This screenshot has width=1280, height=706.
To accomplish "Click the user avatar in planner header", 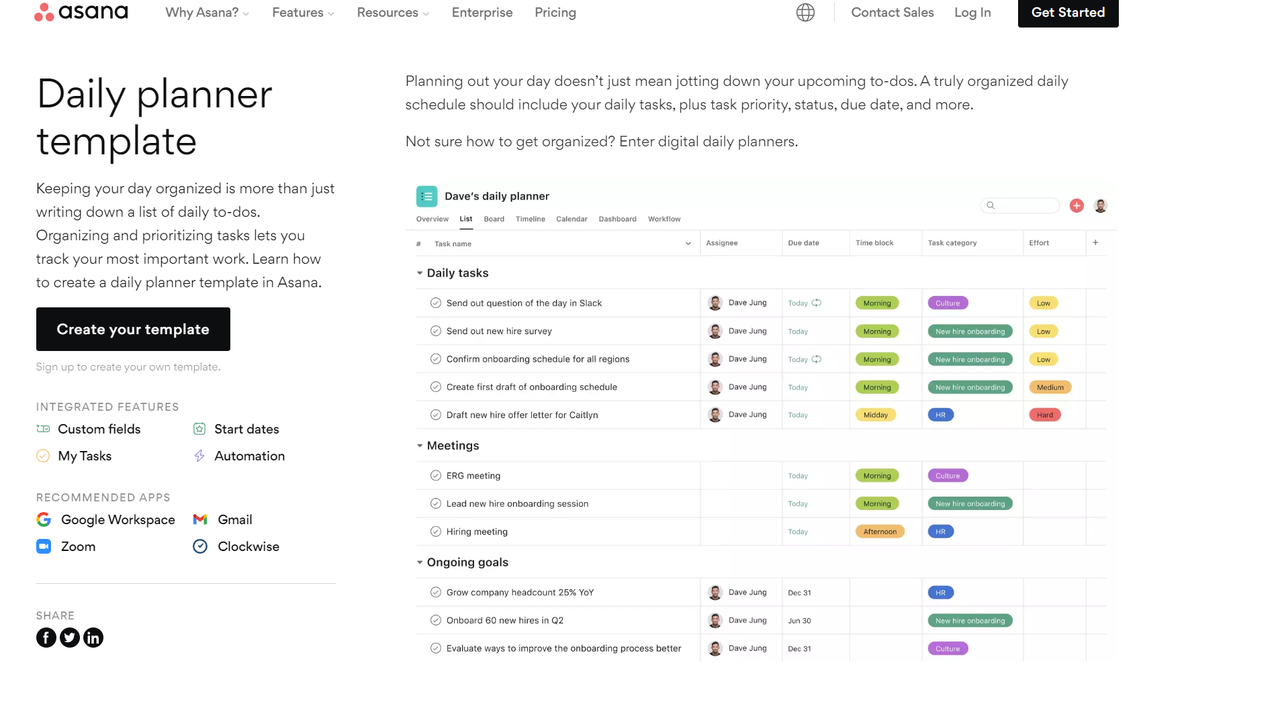I will (1100, 206).
